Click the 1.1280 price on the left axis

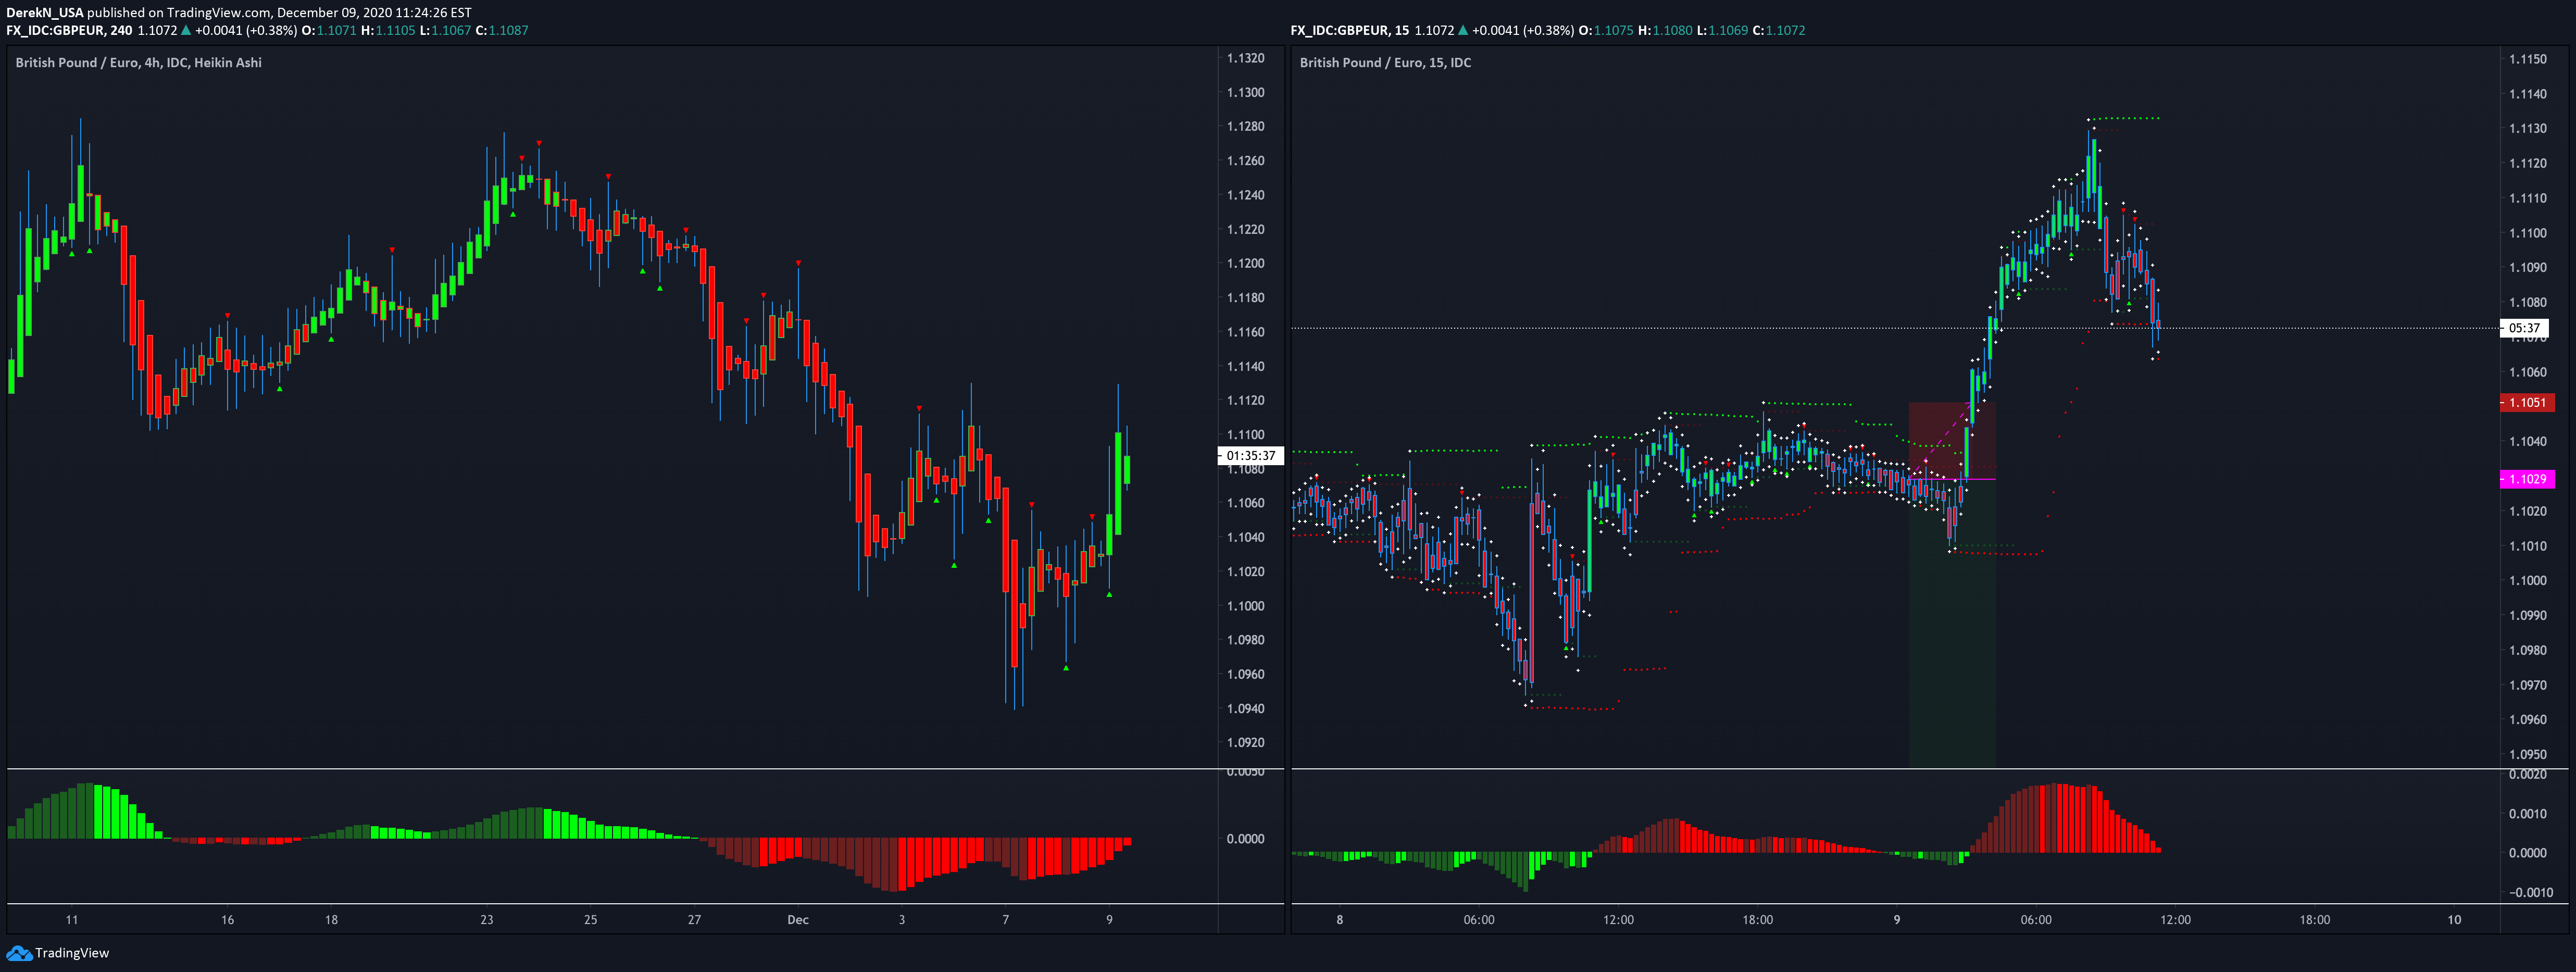[x=1245, y=127]
